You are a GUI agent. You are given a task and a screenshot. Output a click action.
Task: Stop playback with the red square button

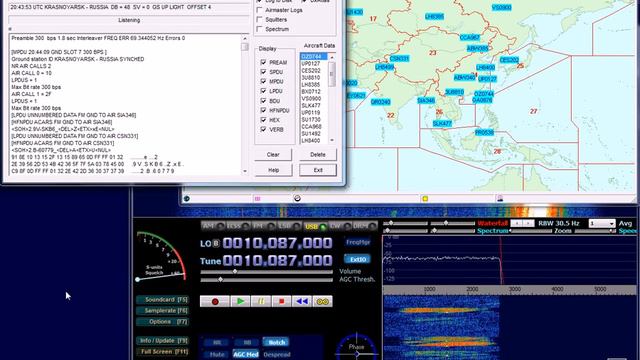point(281,301)
